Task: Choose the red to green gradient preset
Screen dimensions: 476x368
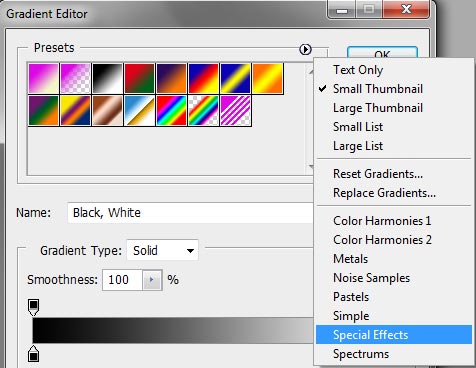Action: coord(139,79)
